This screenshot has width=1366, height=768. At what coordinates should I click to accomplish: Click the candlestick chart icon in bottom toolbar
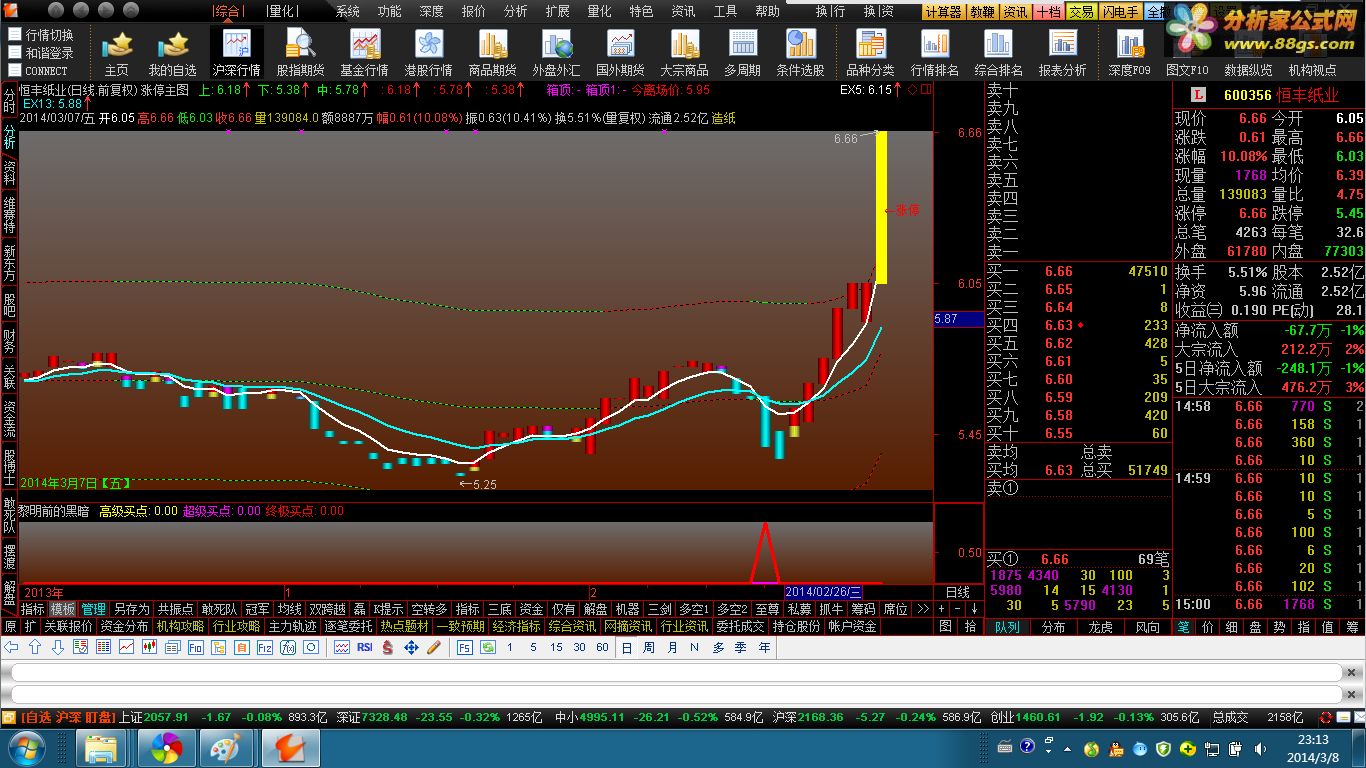(x=150, y=648)
